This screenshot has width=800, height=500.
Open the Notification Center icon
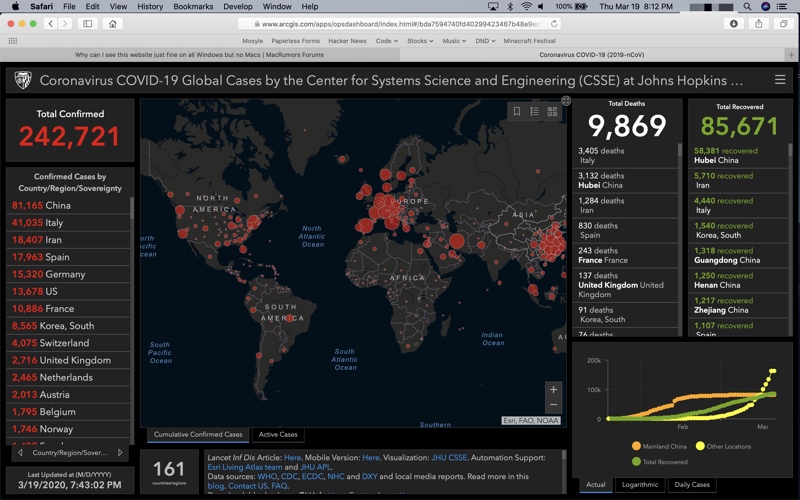pos(782,6)
